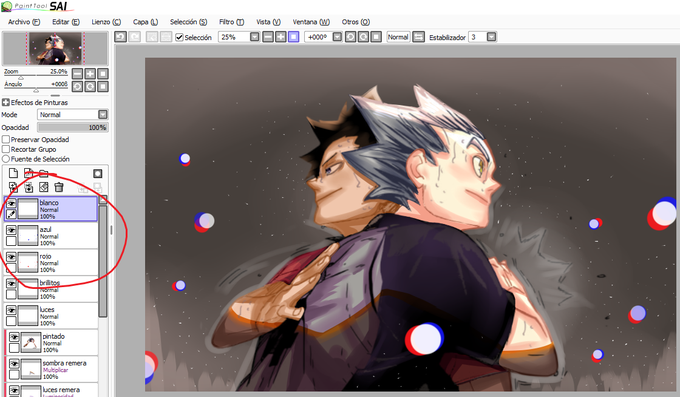
Task: Open the Archivo menu
Action: 24,22
